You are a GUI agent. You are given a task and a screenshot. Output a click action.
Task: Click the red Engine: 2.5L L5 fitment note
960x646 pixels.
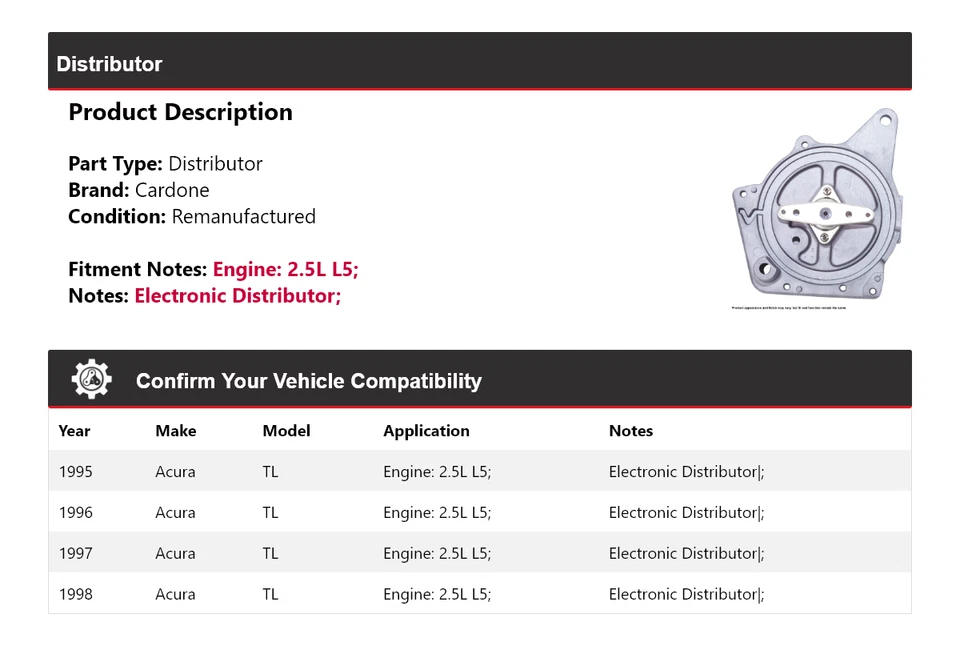click(285, 269)
